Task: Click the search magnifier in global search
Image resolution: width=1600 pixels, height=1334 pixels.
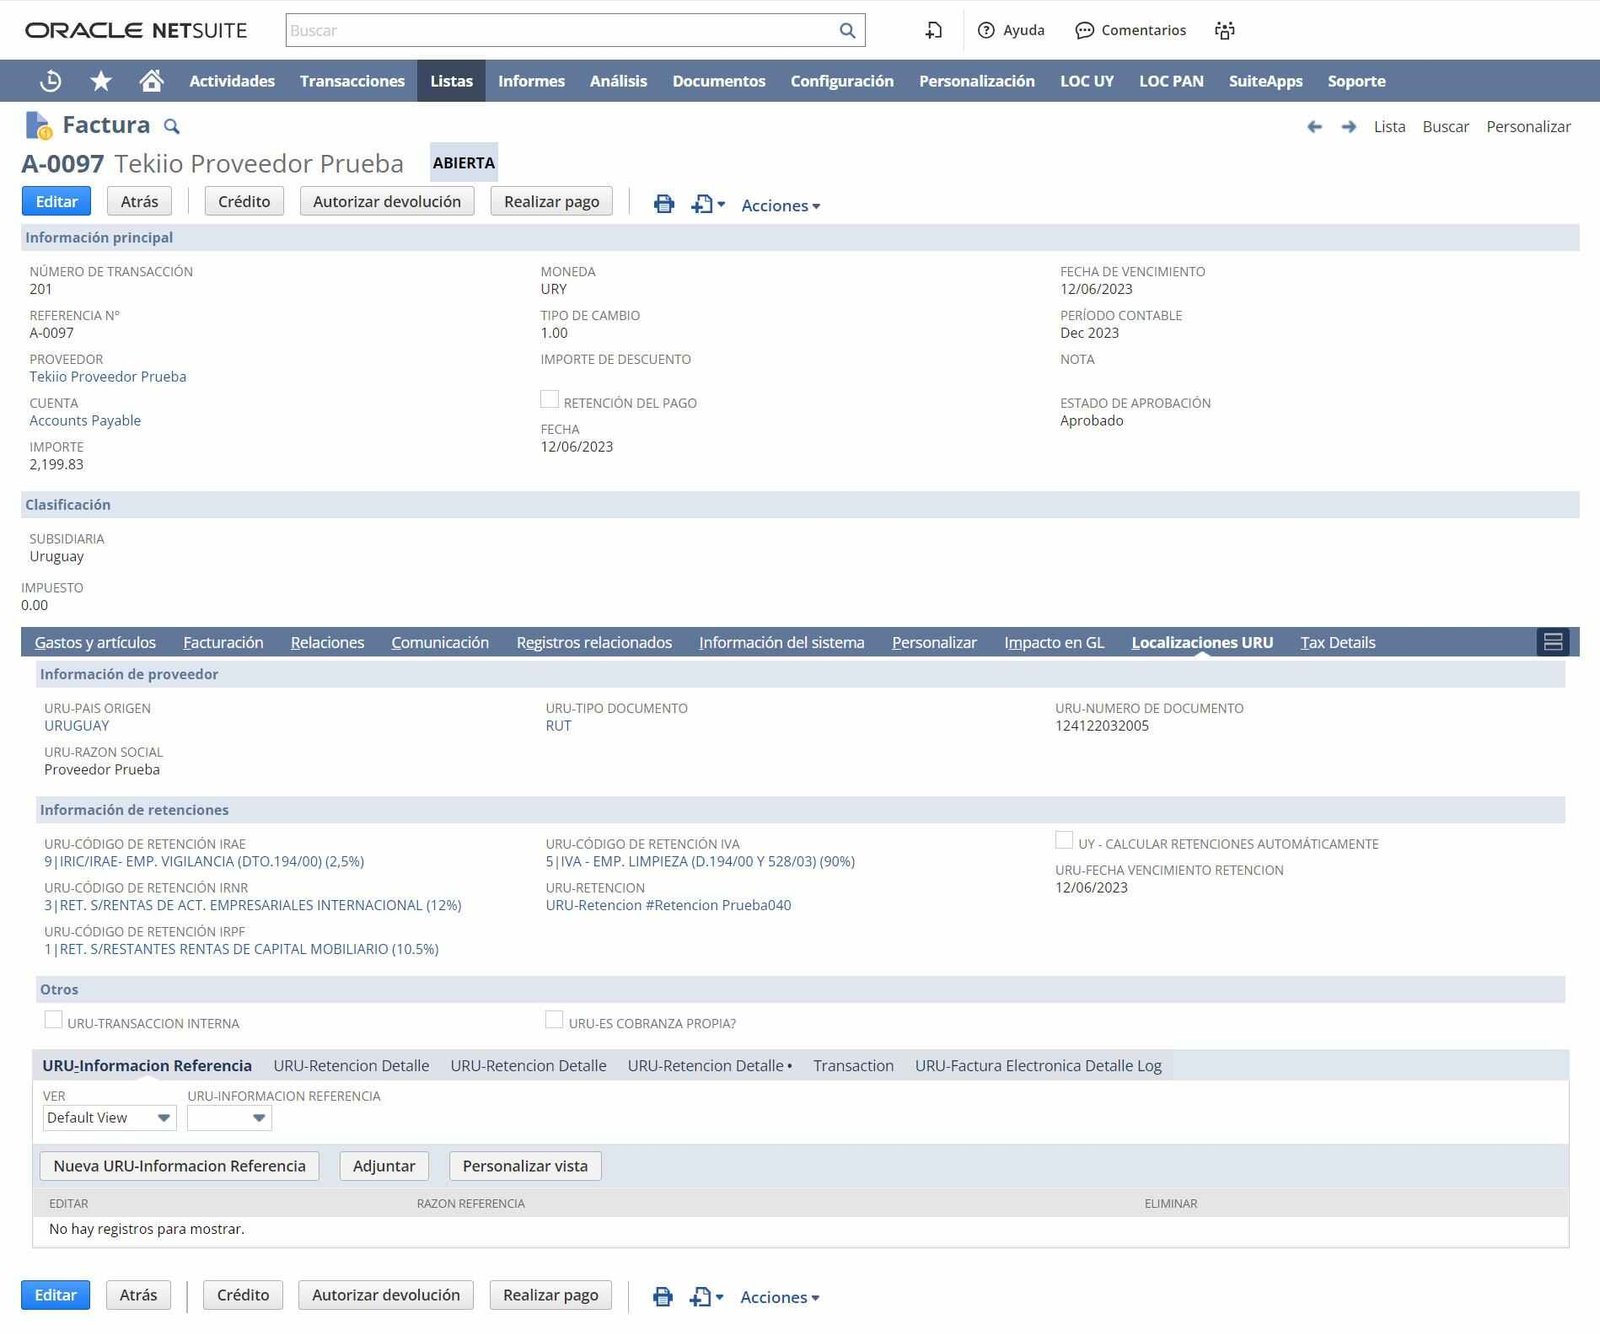Action: [x=847, y=31]
